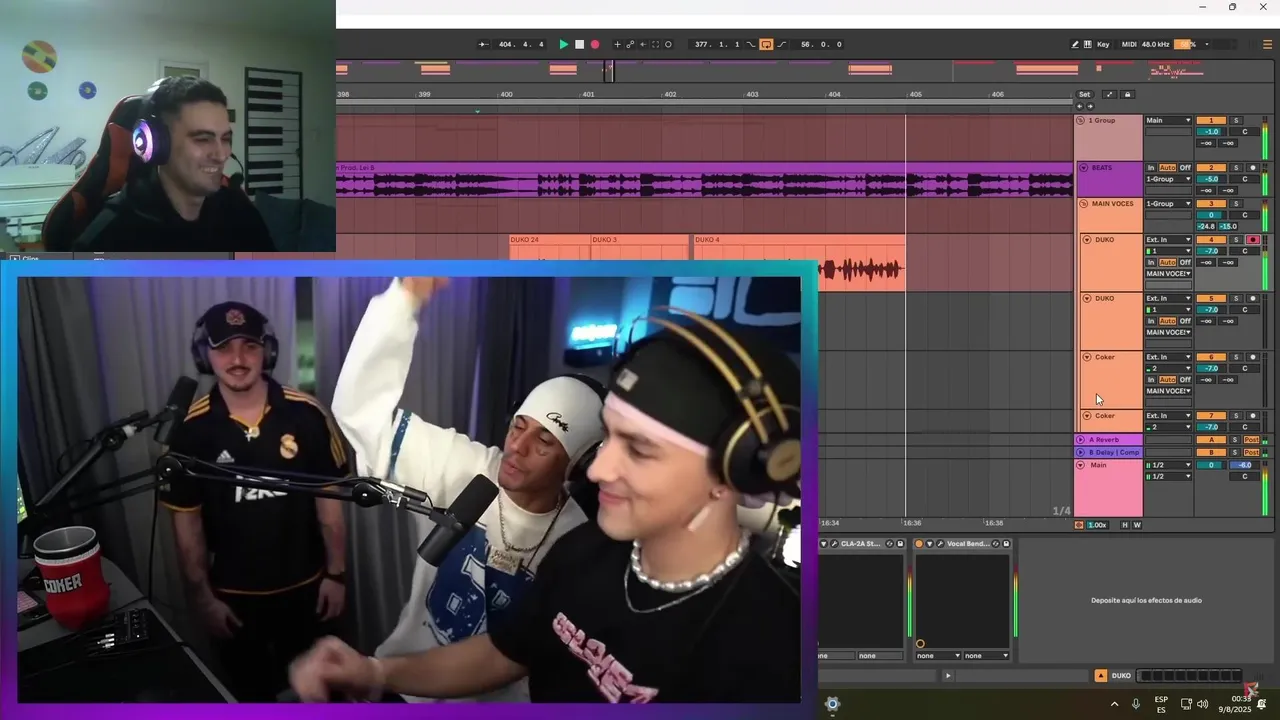Toggle the orange Loop switch
1280x720 pixels.
point(766,44)
